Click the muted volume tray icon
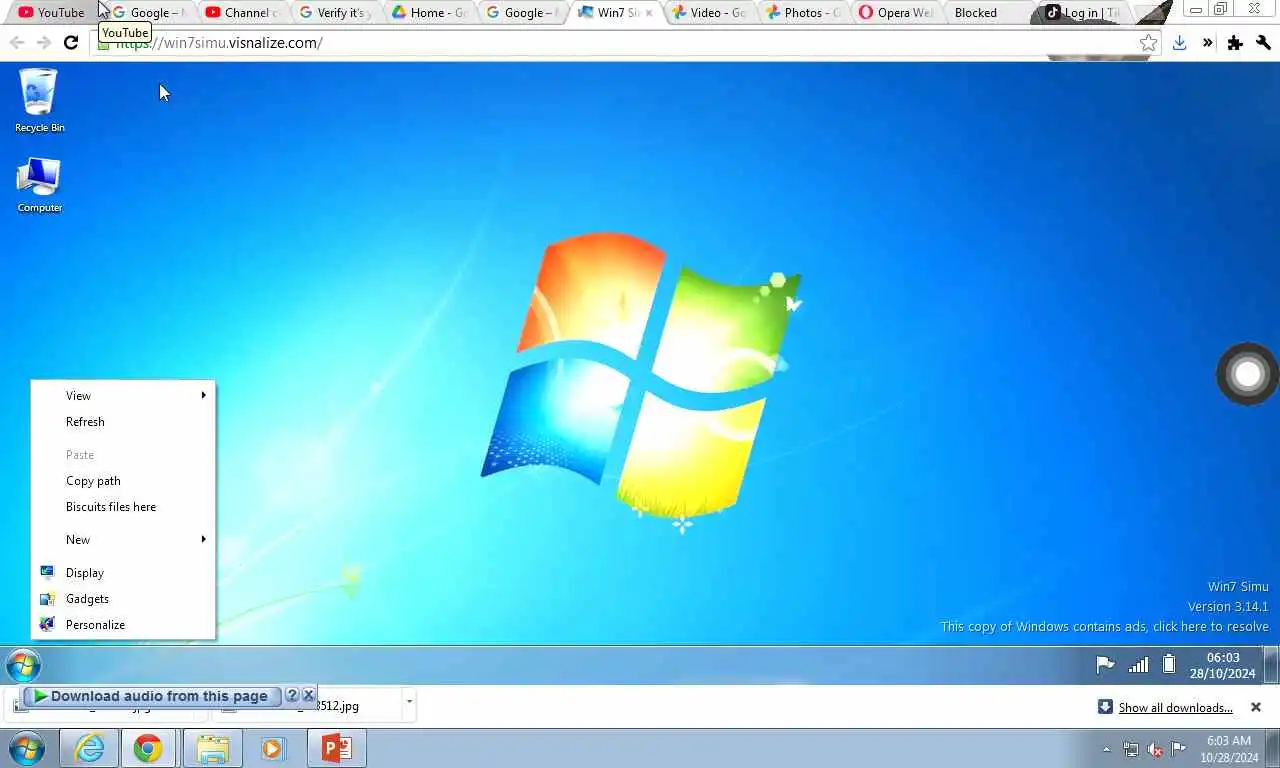Image resolution: width=1280 pixels, height=768 pixels. [1155, 749]
